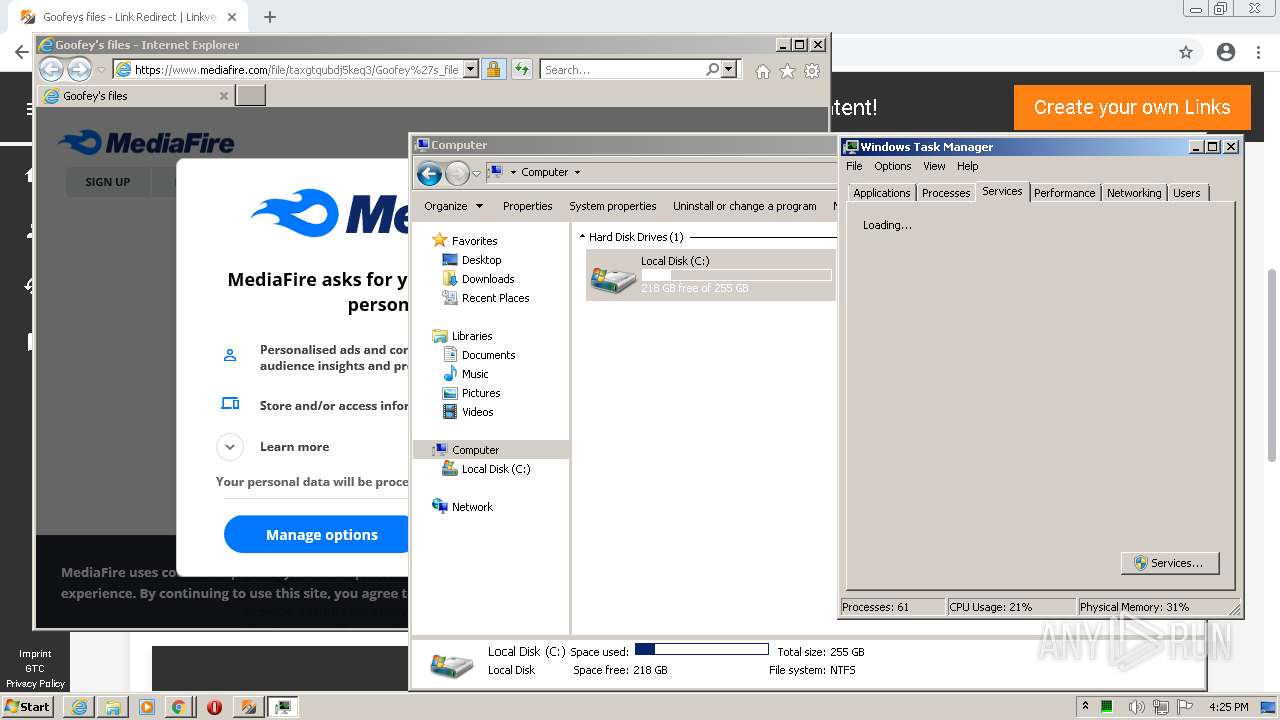Switch to Users tab
Screen dimensions: 1280x720
pyautogui.click(x=1187, y=193)
